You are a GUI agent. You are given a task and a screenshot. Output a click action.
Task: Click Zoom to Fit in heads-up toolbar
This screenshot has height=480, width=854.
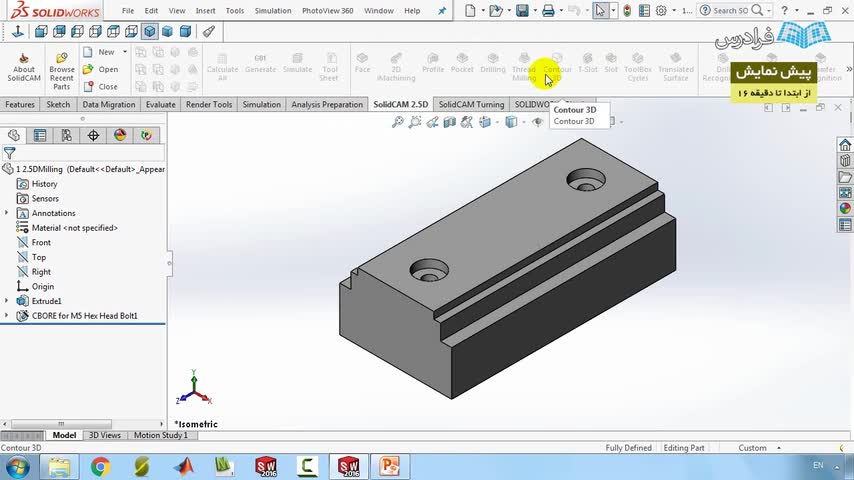(398, 122)
